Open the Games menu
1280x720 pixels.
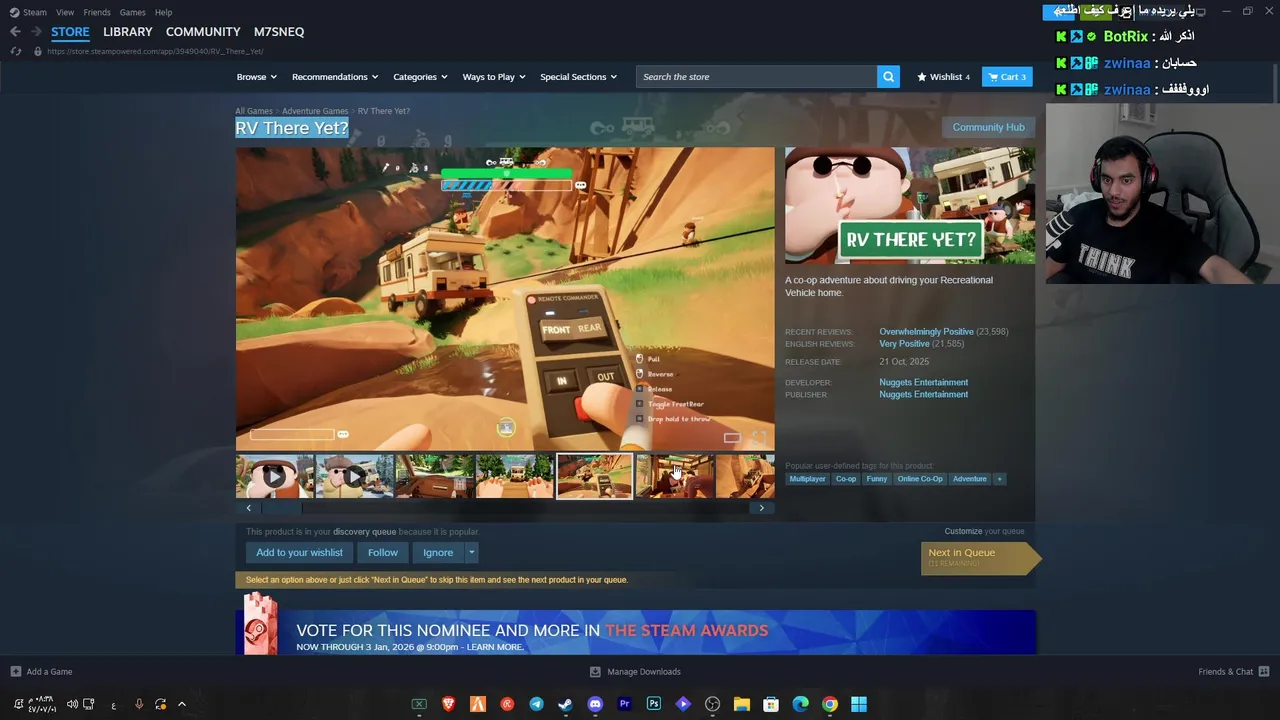click(132, 12)
